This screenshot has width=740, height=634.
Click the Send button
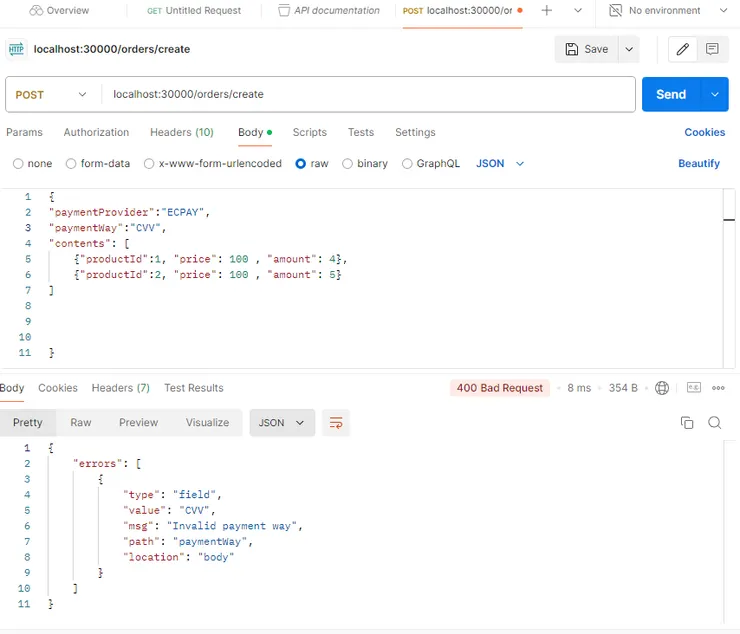click(670, 95)
